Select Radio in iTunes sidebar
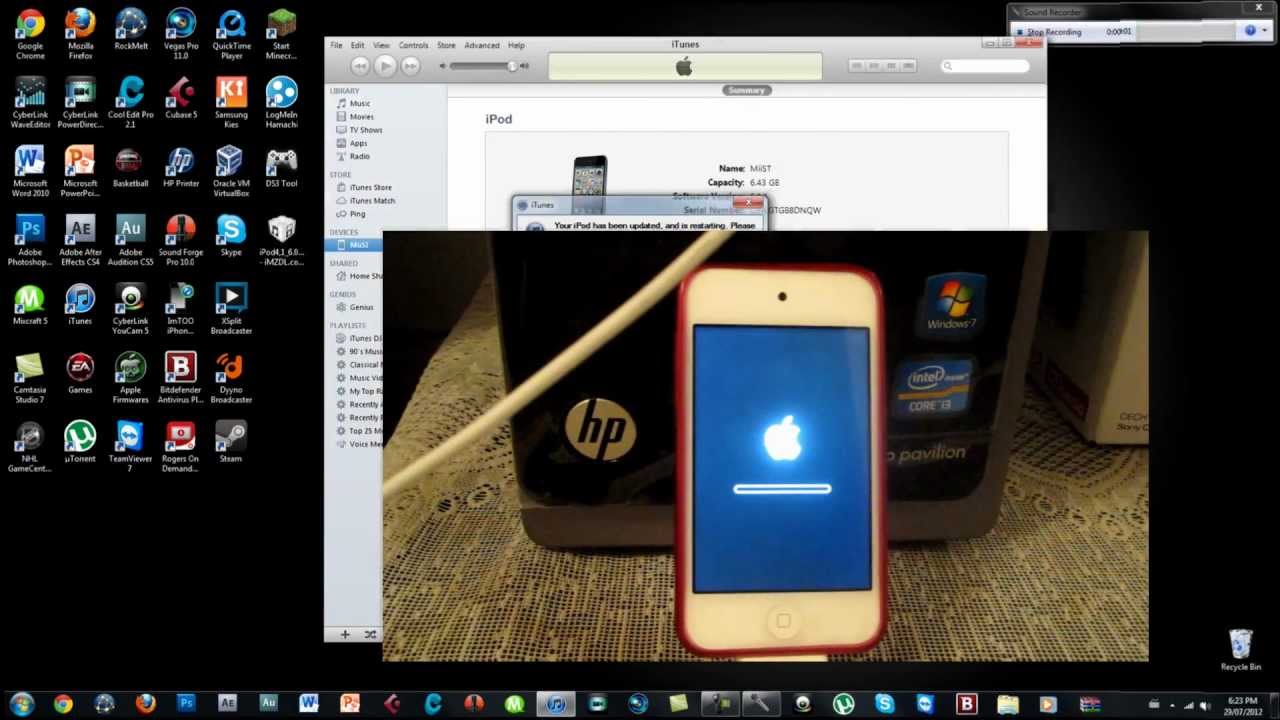The width and height of the screenshot is (1280, 720). [360, 157]
